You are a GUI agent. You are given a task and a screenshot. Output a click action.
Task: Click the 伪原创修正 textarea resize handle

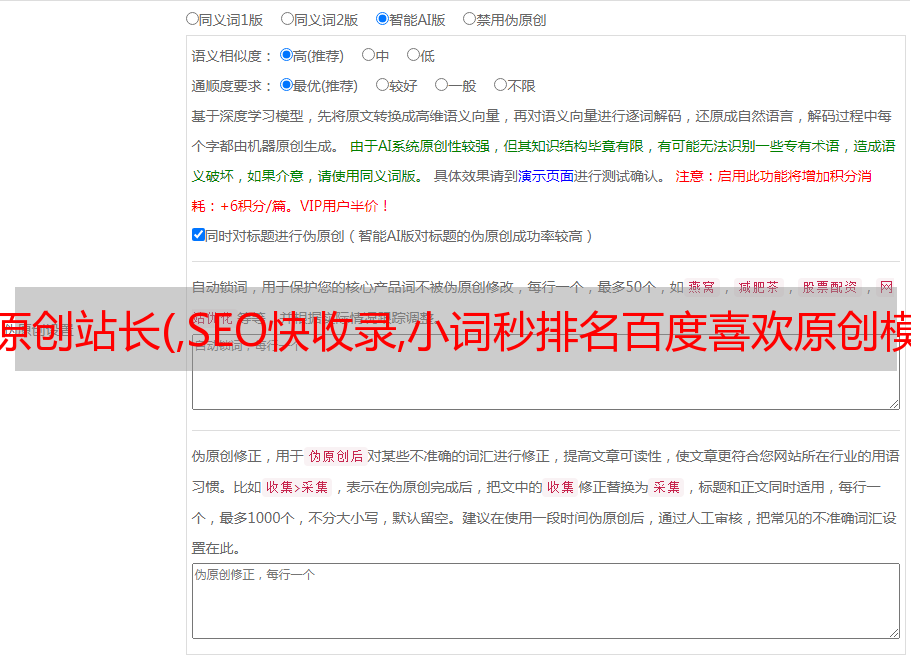894,633
